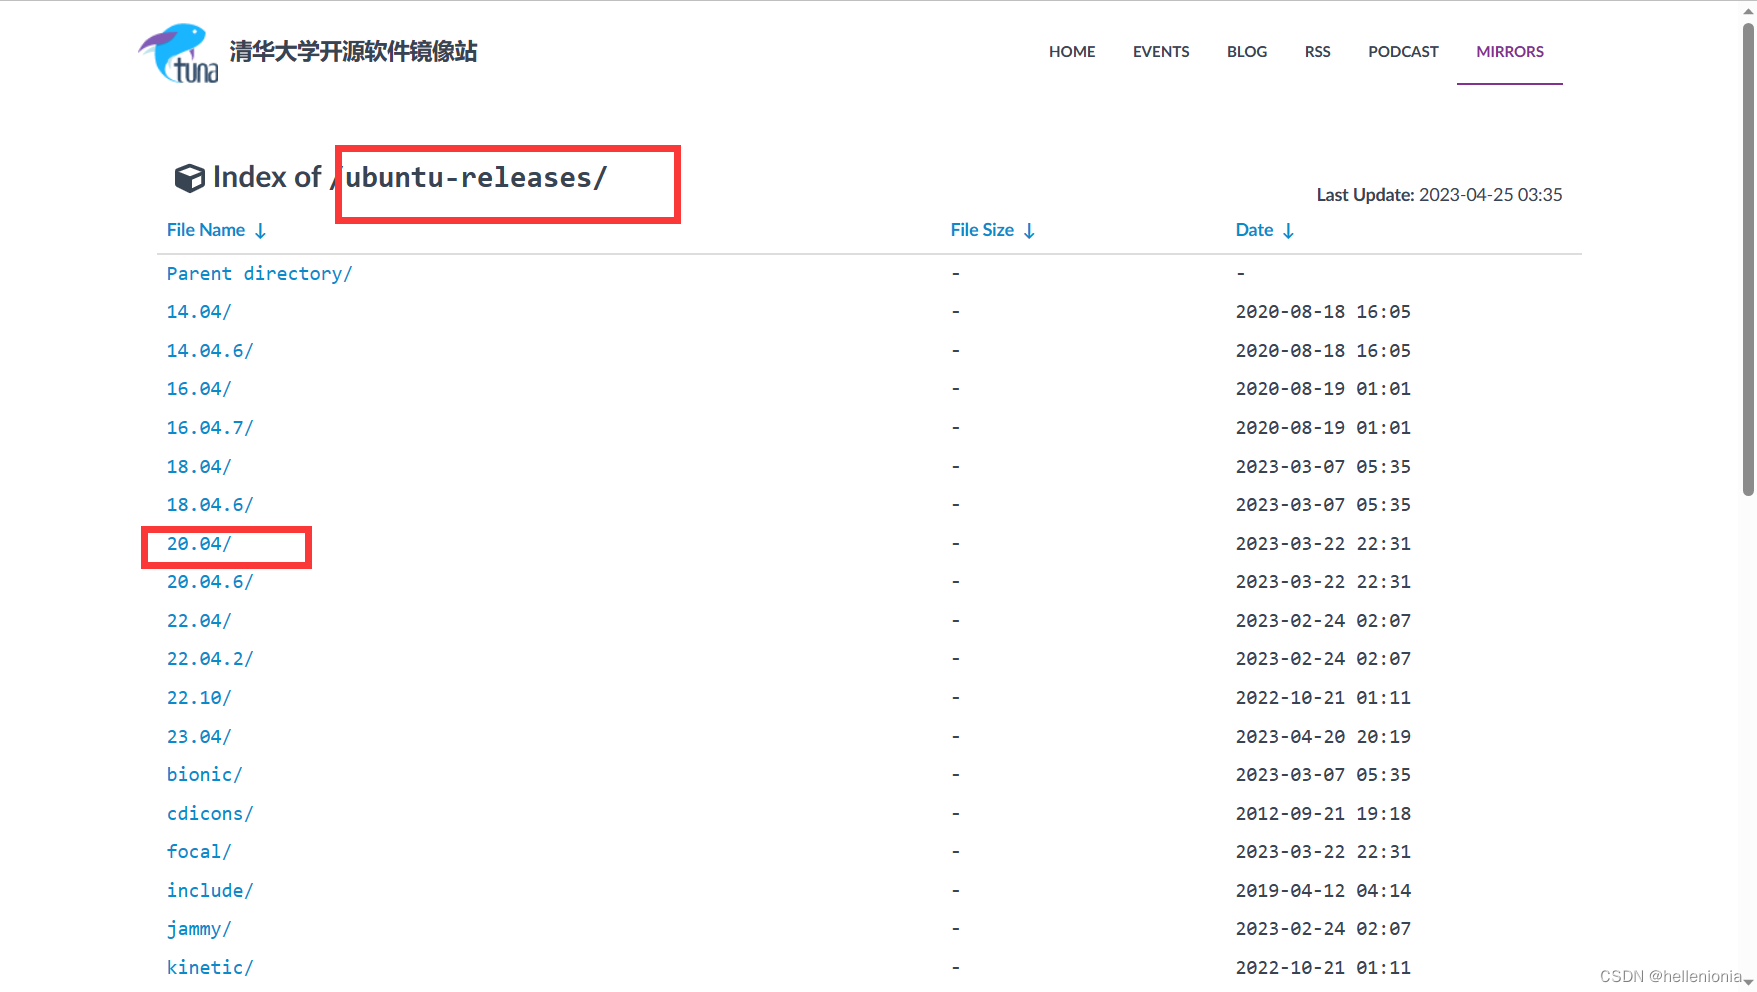Click the File Name sort arrow
This screenshot has height=992, width=1757.
[260, 231]
